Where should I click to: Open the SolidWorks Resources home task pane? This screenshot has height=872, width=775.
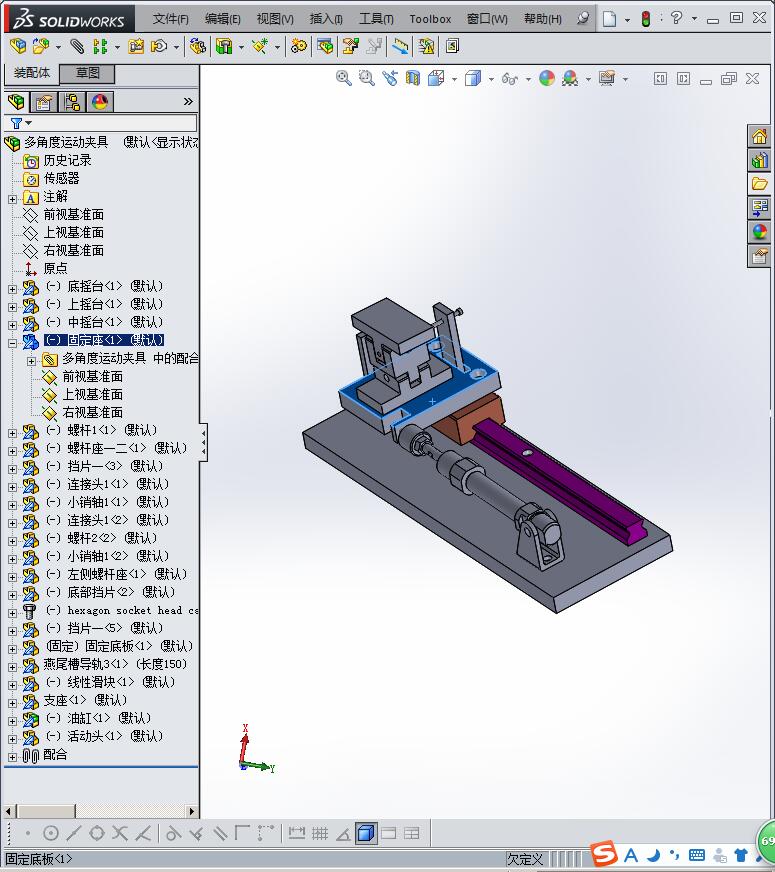(759, 136)
